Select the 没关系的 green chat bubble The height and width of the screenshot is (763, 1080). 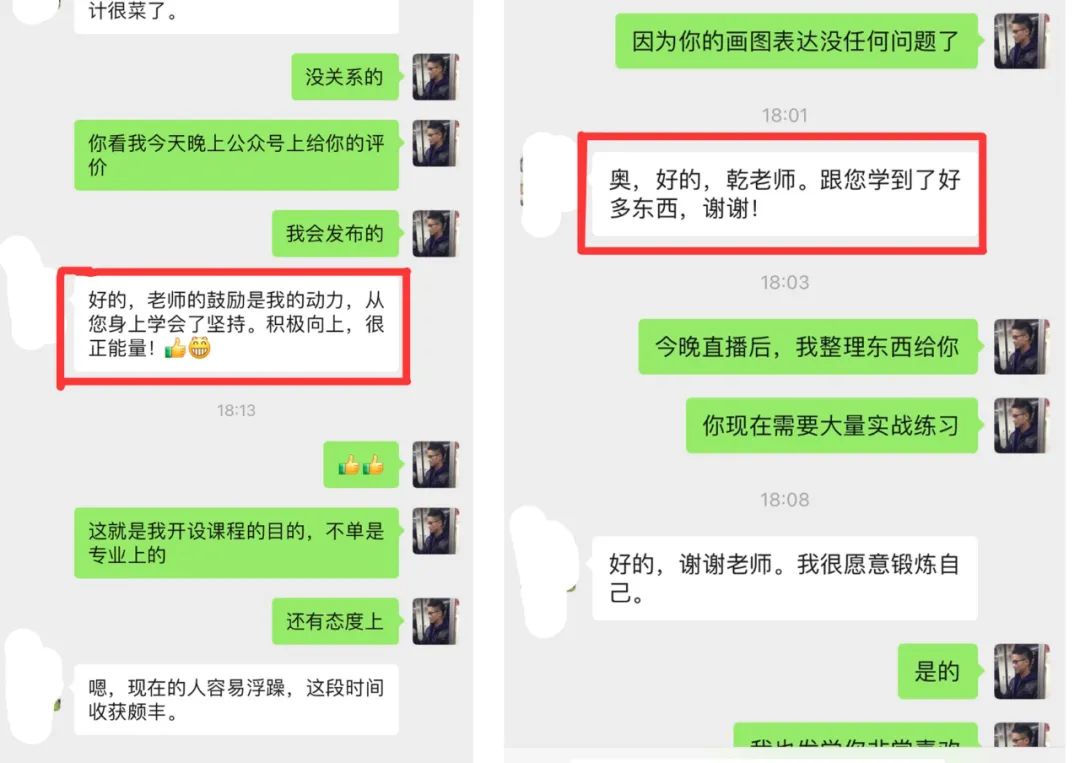click(345, 76)
